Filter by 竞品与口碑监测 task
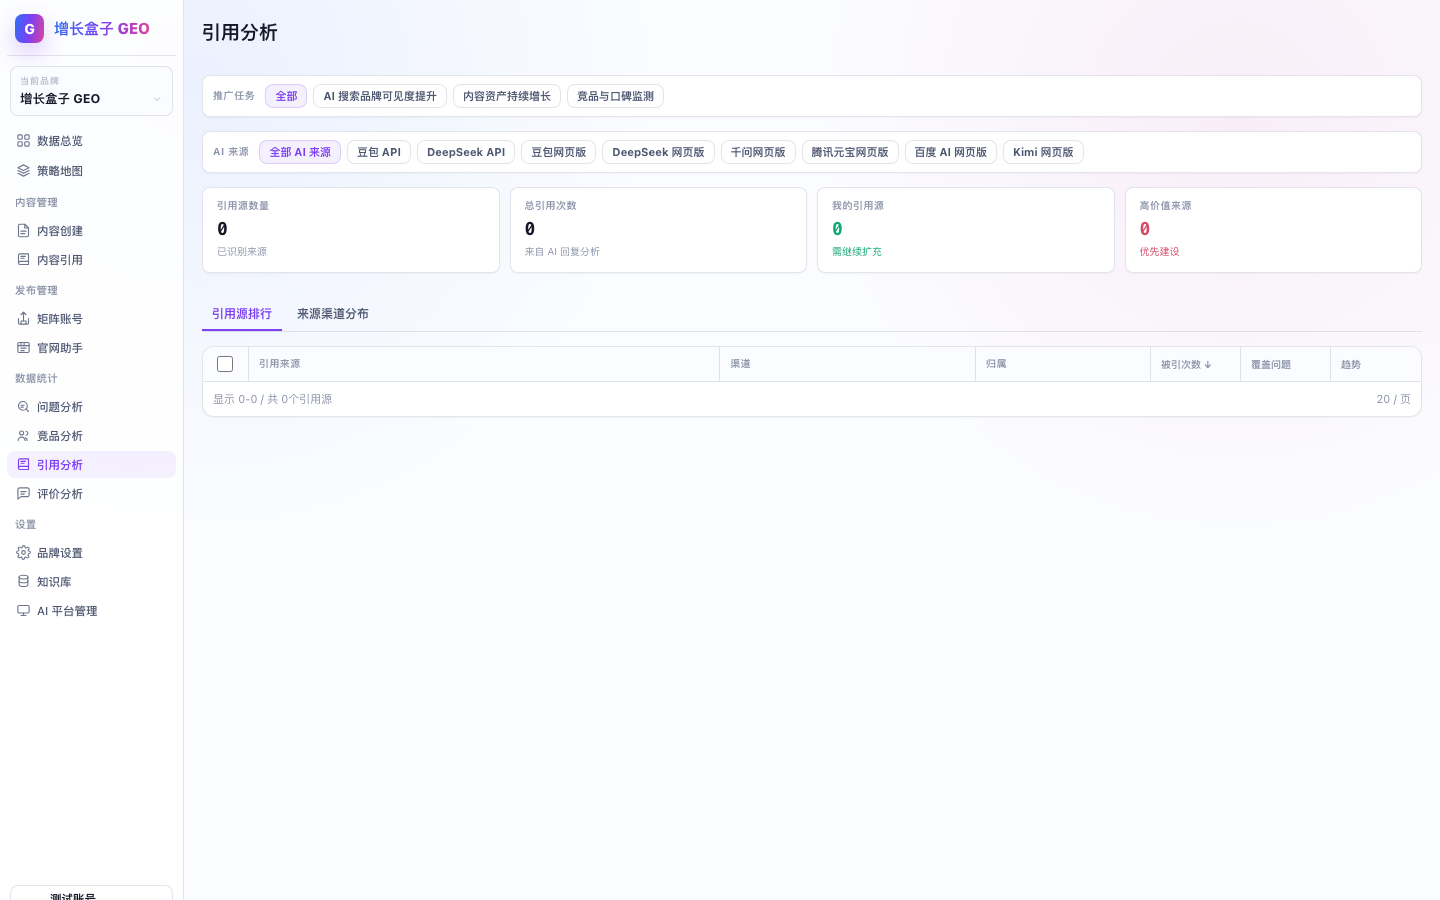 coord(615,96)
